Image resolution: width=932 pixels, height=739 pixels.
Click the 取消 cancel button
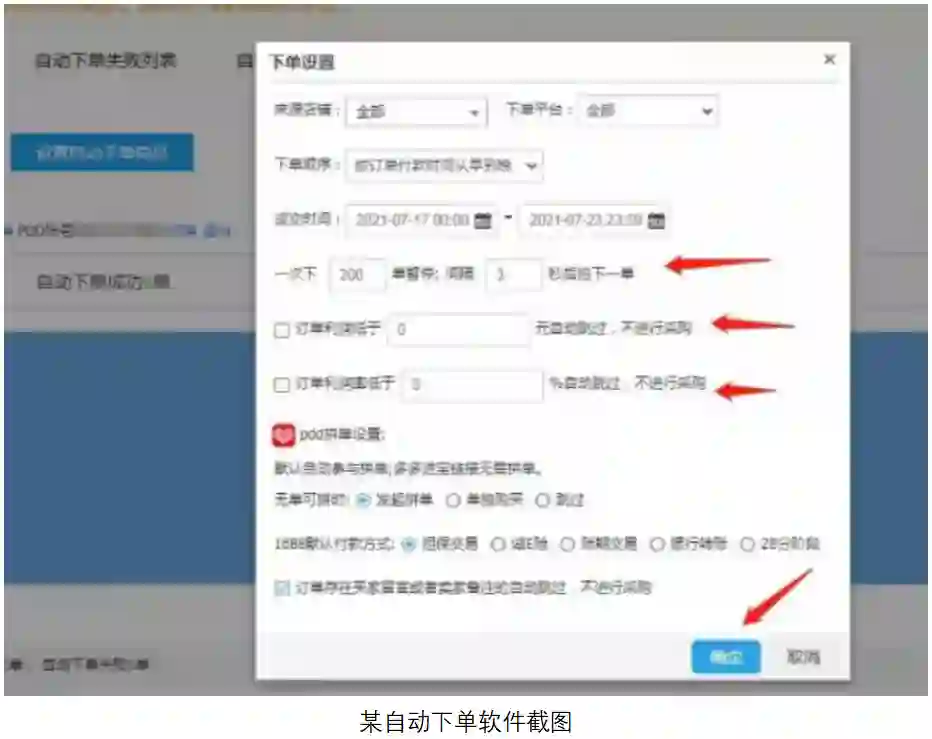[803, 657]
